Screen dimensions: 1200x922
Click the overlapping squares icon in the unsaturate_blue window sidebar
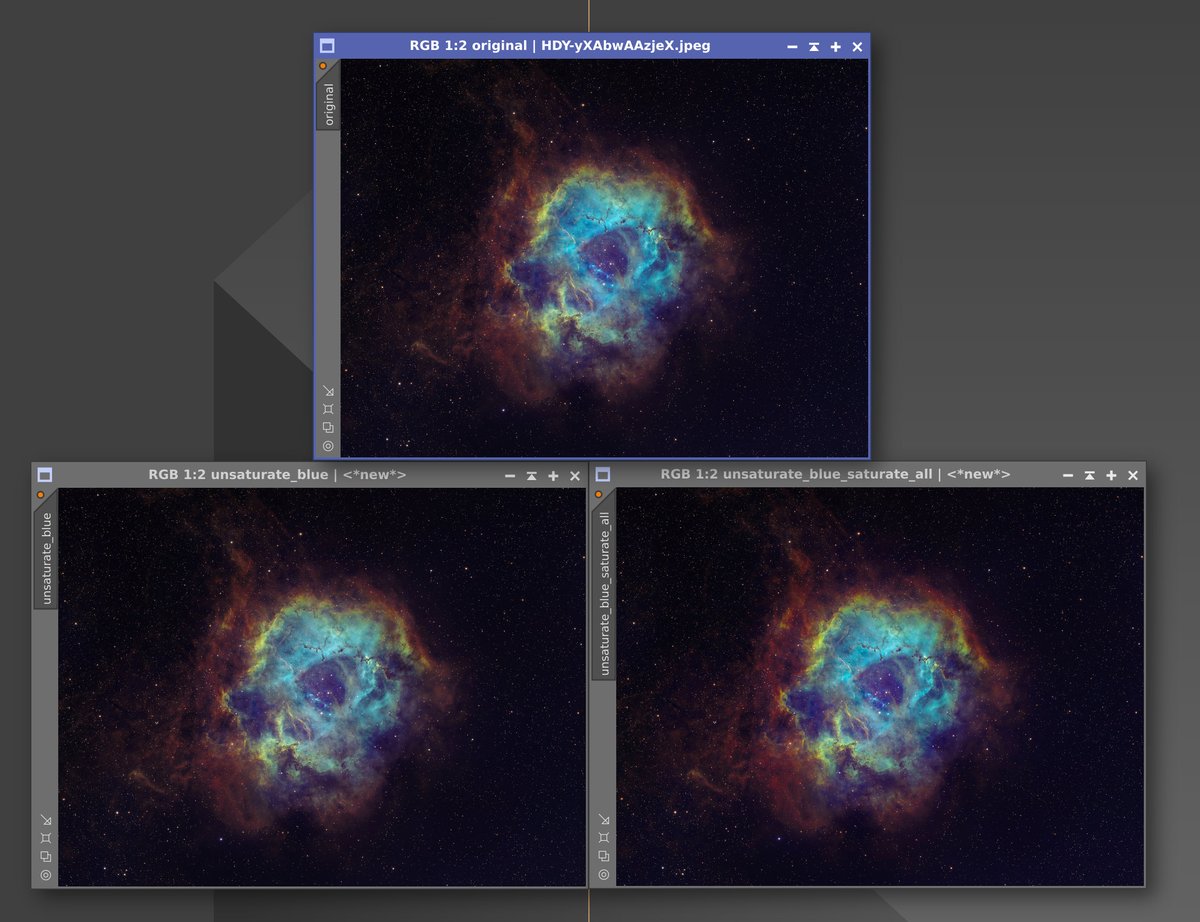(46, 856)
